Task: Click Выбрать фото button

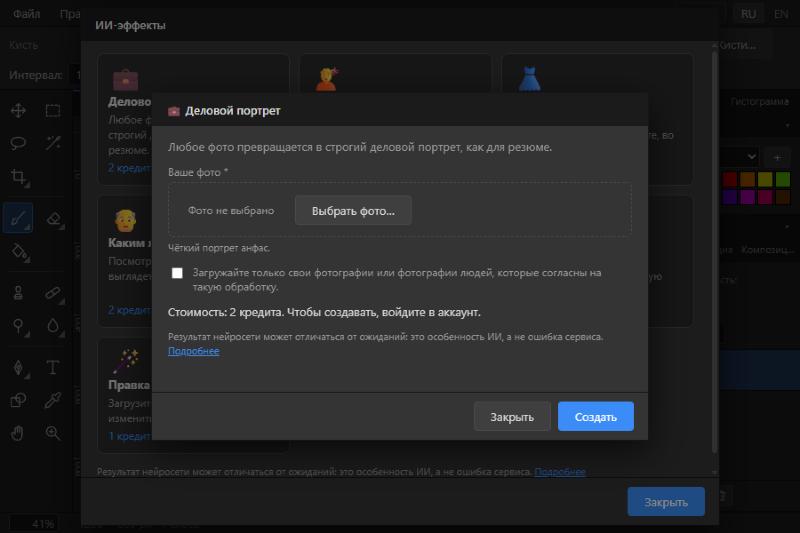Action: [x=353, y=211]
